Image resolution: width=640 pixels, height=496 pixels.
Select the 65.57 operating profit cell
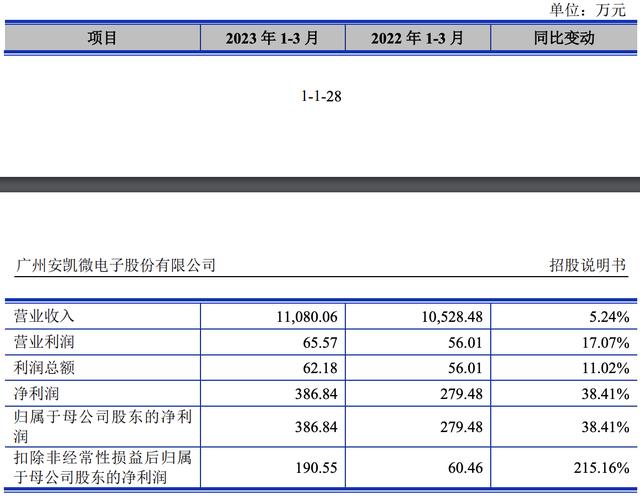click(320, 342)
